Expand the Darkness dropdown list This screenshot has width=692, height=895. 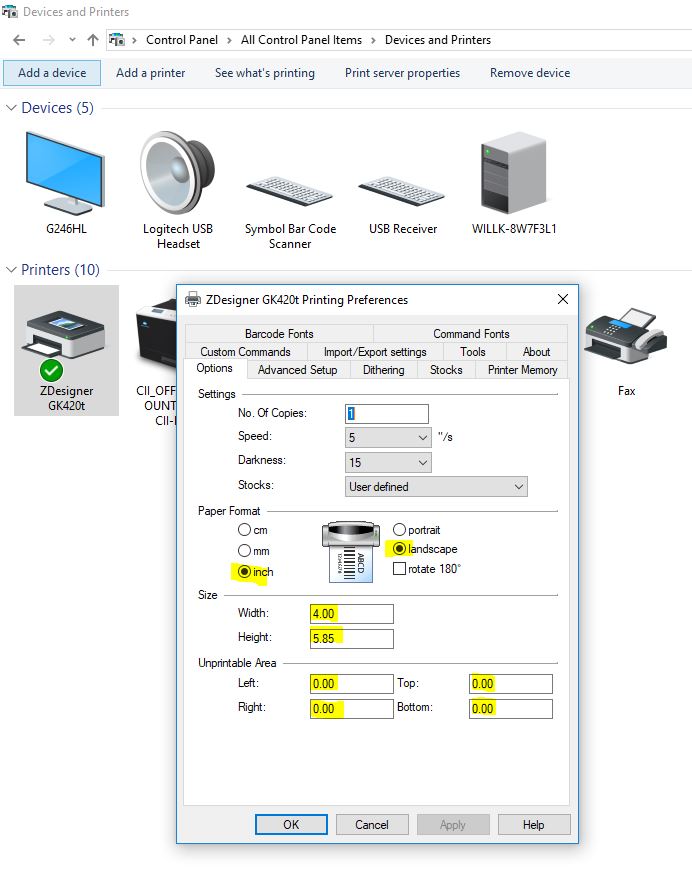point(388,463)
